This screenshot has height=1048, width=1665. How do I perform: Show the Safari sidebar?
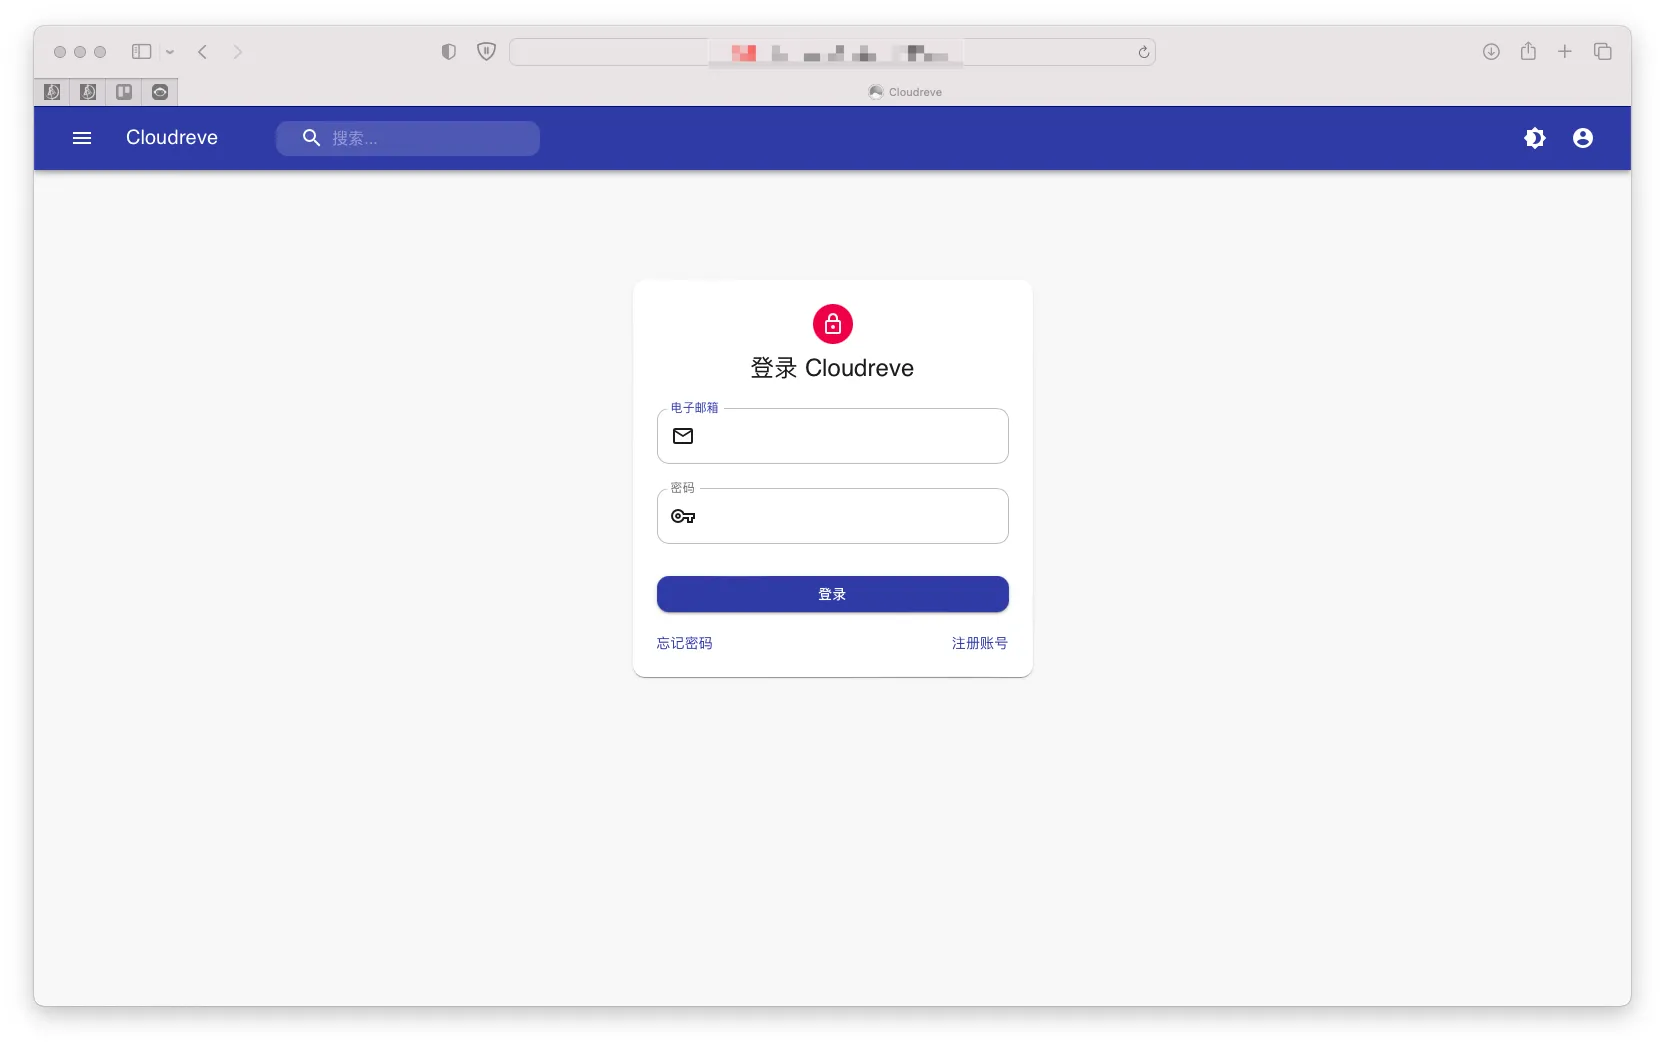(142, 52)
